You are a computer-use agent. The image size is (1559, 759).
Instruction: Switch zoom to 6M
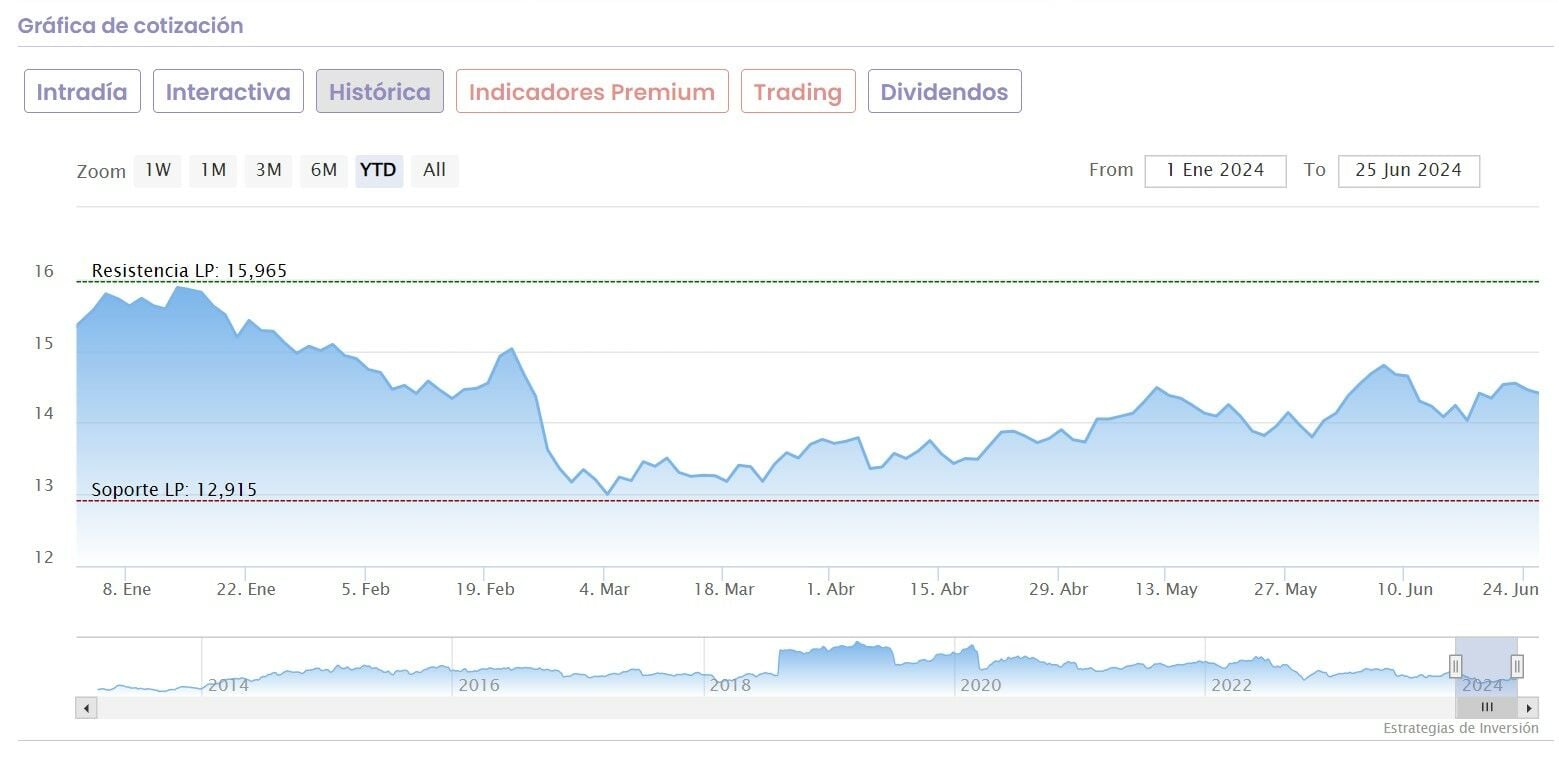click(x=324, y=170)
